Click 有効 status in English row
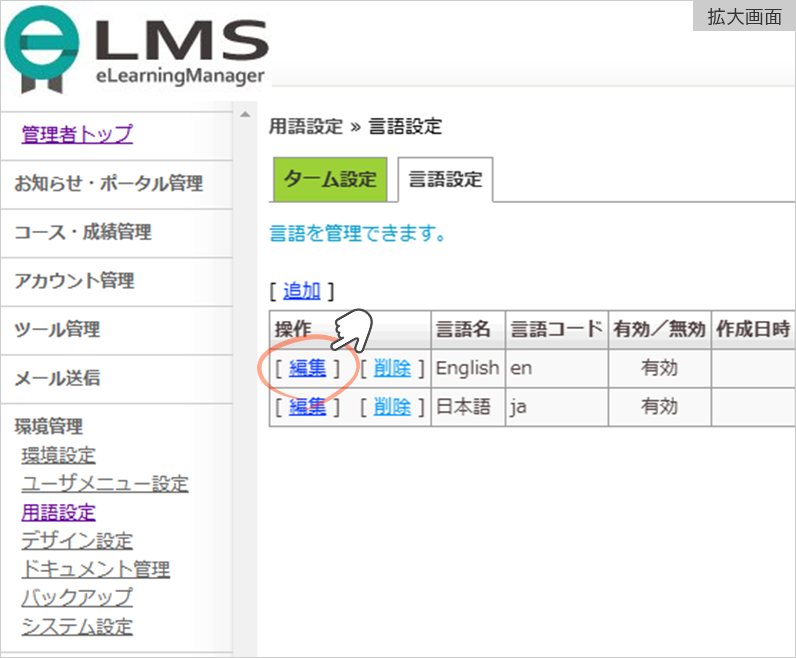This screenshot has height=658, width=796. pyautogui.click(x=659, y=368)
